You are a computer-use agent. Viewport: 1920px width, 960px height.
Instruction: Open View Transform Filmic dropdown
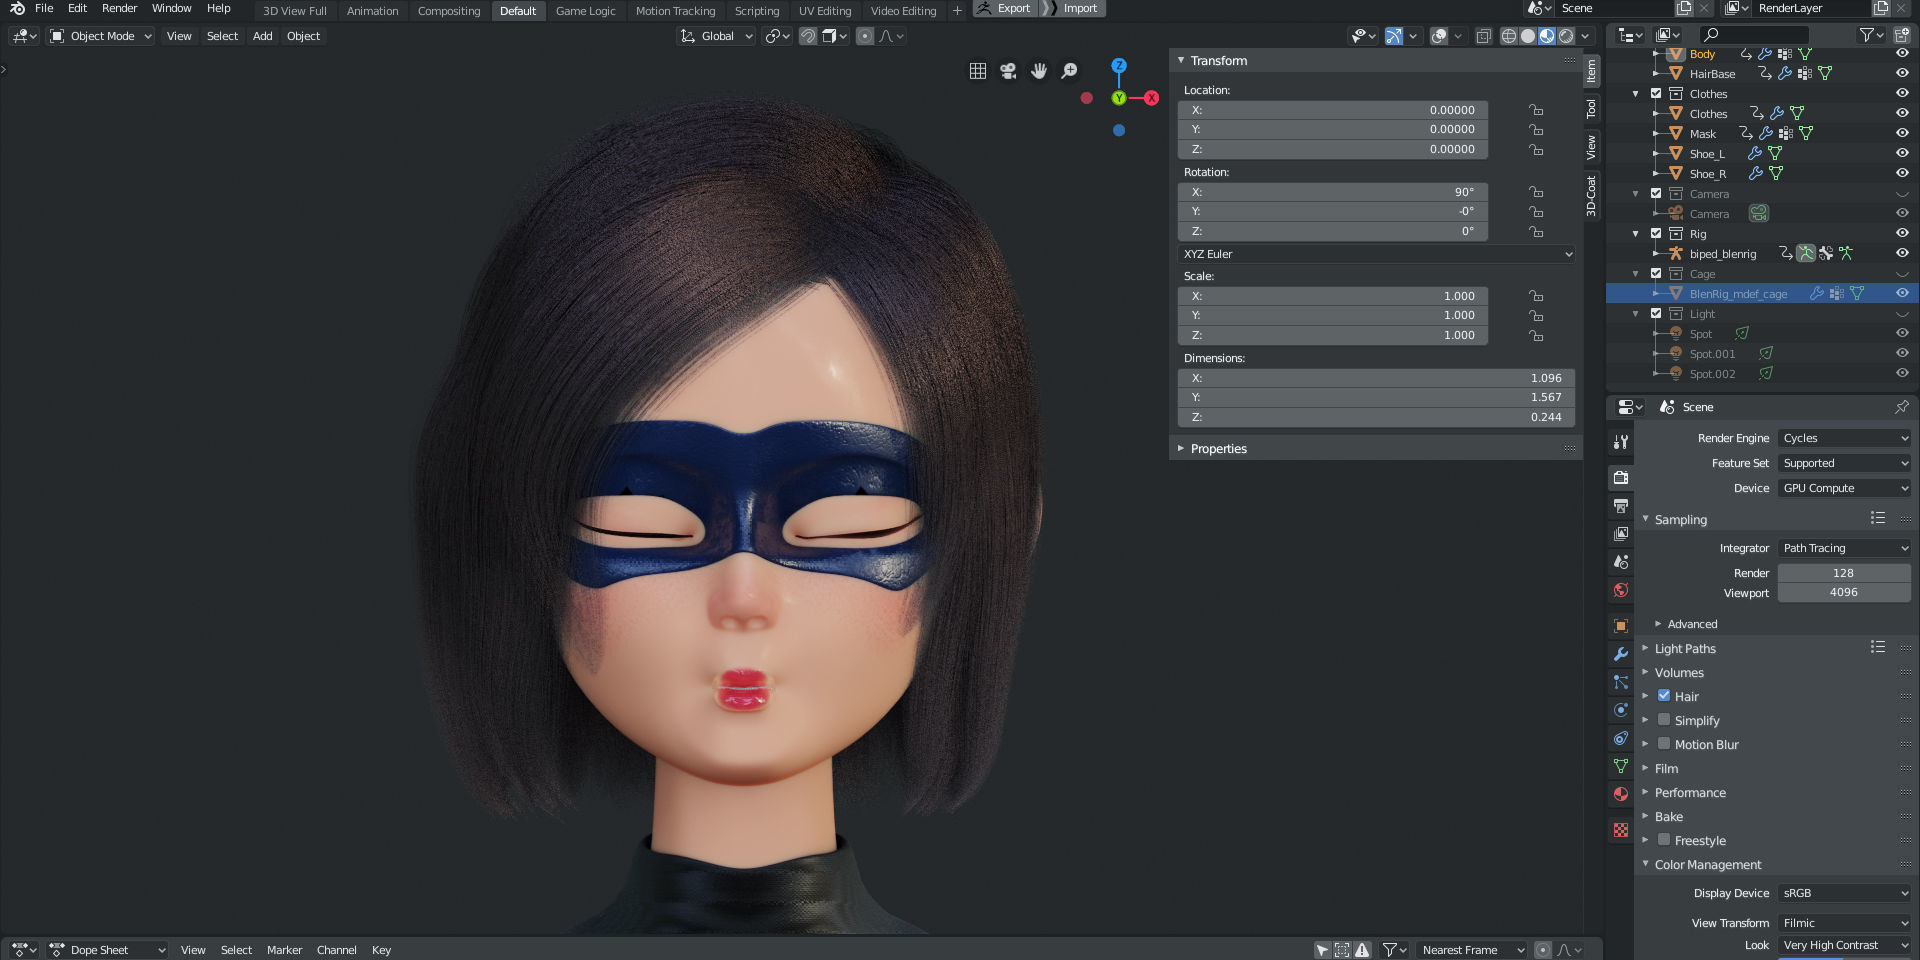(1845, 923)
